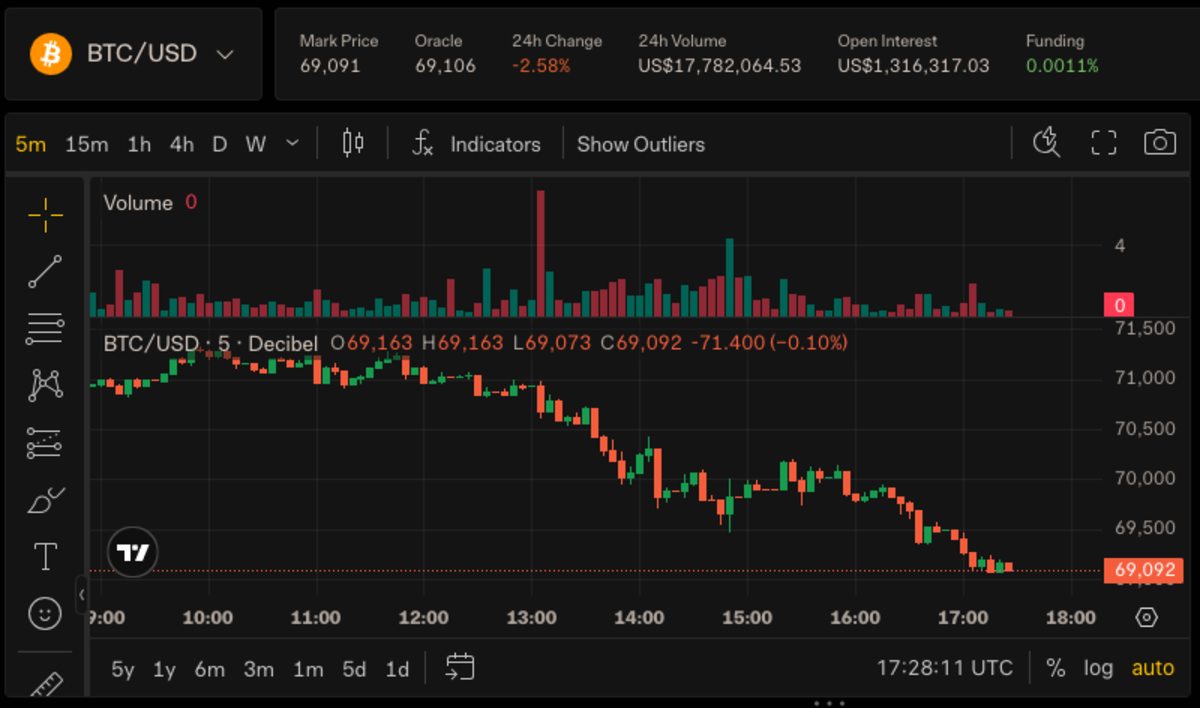Toggle percent scale mode
This screenshot has width=1200, height=708.
[x=1055, y=668]
